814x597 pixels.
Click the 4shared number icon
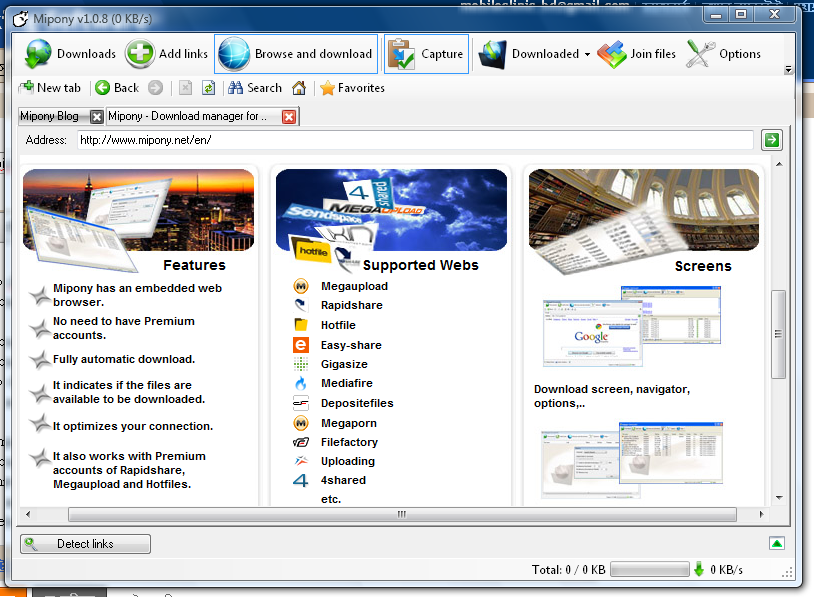pyautogui.click(x=301, y=480)
